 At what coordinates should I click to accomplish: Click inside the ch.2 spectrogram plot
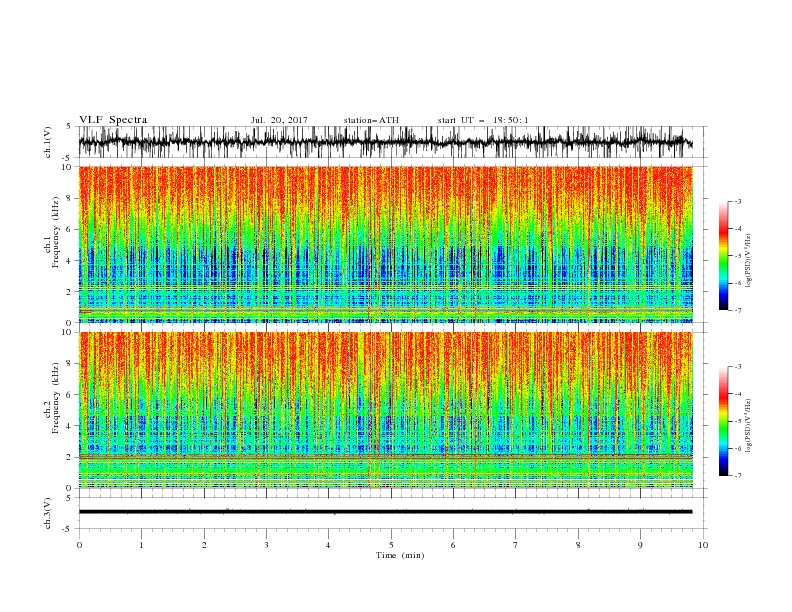pos(385,410)
